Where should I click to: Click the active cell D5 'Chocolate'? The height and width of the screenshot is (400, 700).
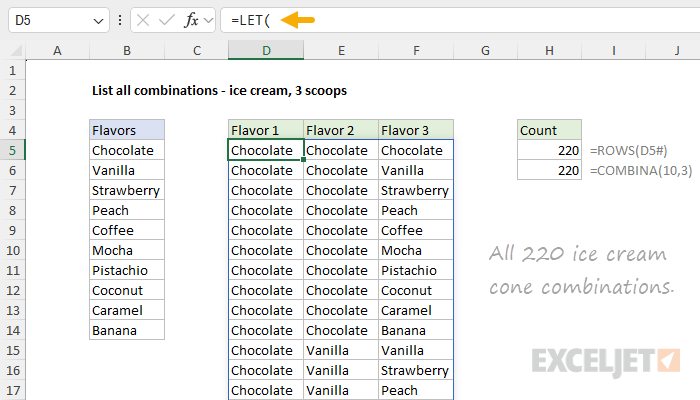[266, 150]
